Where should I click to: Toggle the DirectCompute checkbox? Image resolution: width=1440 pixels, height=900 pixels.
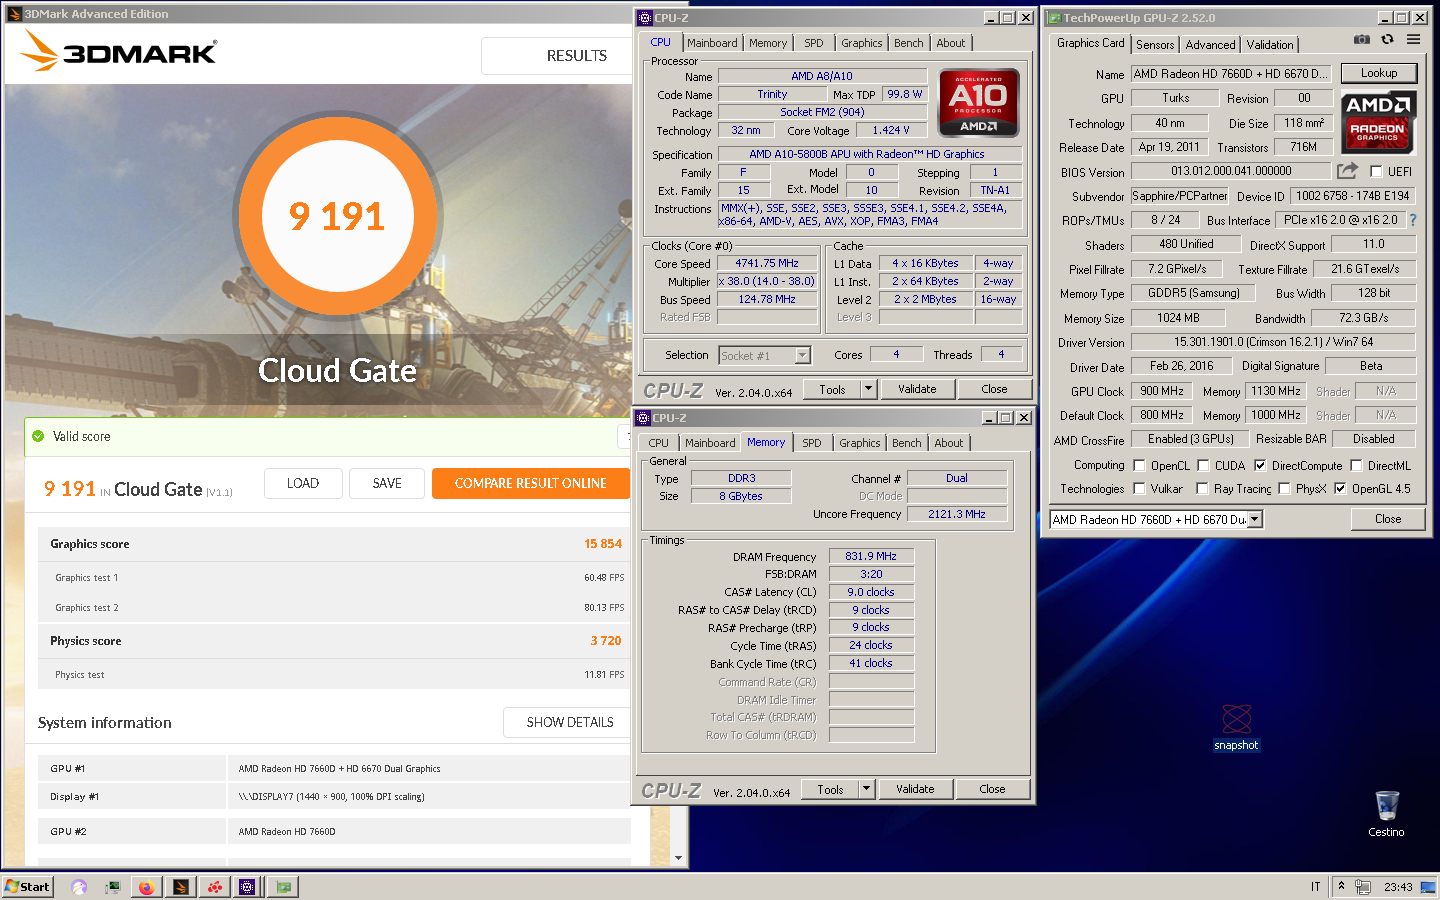(x=1260, y=465)
